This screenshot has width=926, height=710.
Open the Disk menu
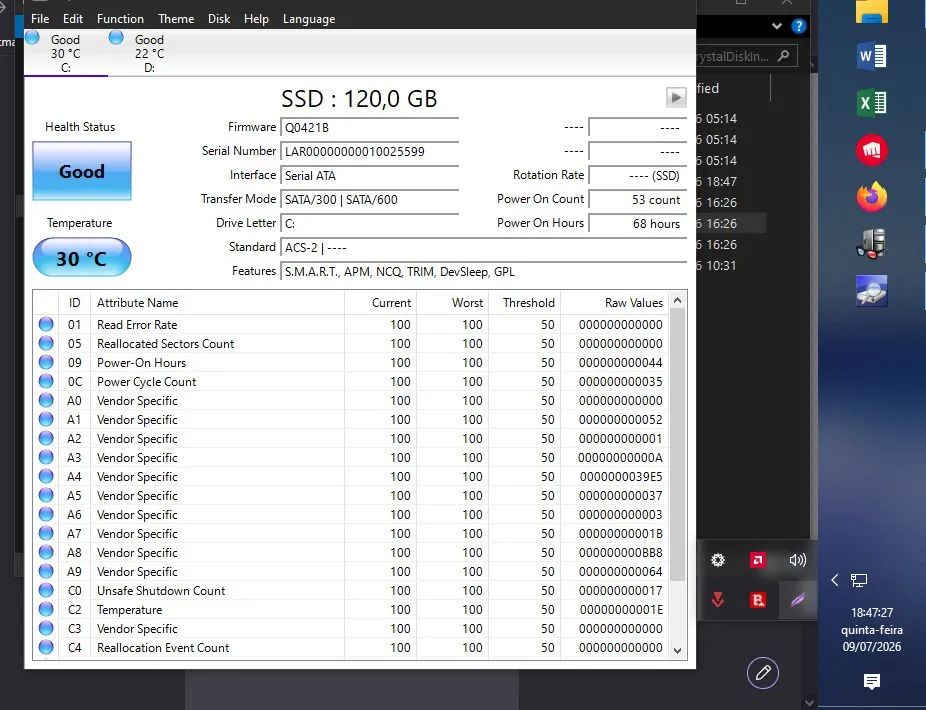pyautogui.click(x=219, y=19)
